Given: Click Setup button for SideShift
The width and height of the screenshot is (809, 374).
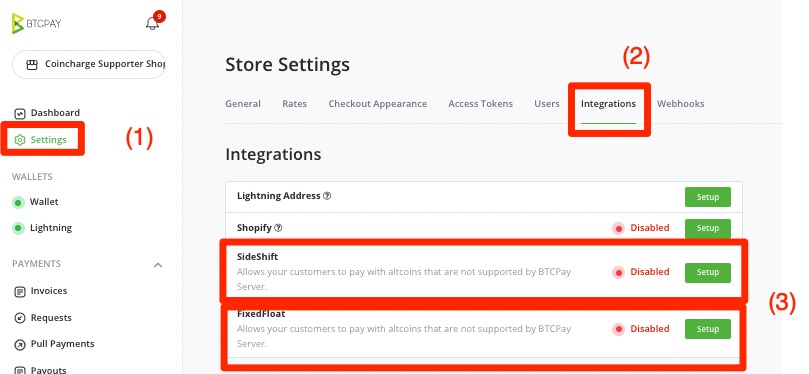Looking at the screenshot, I should click(708, 272).
